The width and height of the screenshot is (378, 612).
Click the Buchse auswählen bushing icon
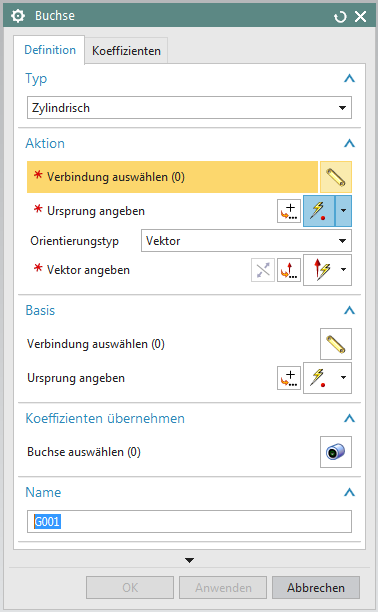pos(336,452)
